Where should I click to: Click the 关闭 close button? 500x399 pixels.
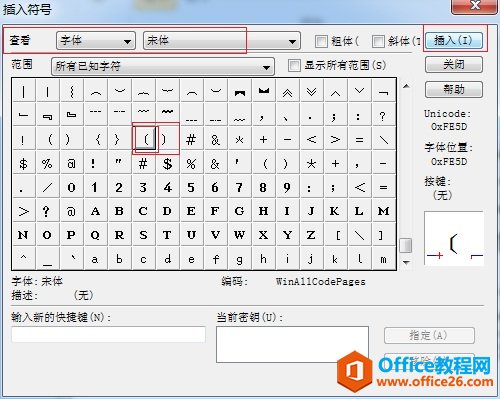454,64
